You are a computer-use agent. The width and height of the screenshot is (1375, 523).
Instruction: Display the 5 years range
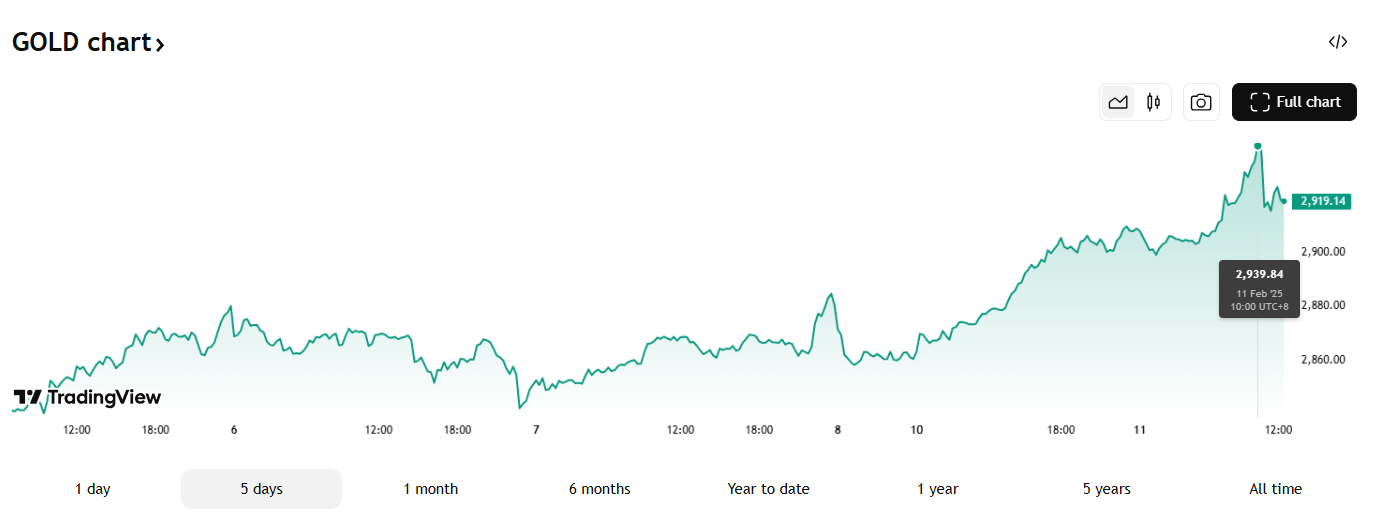1106,489
